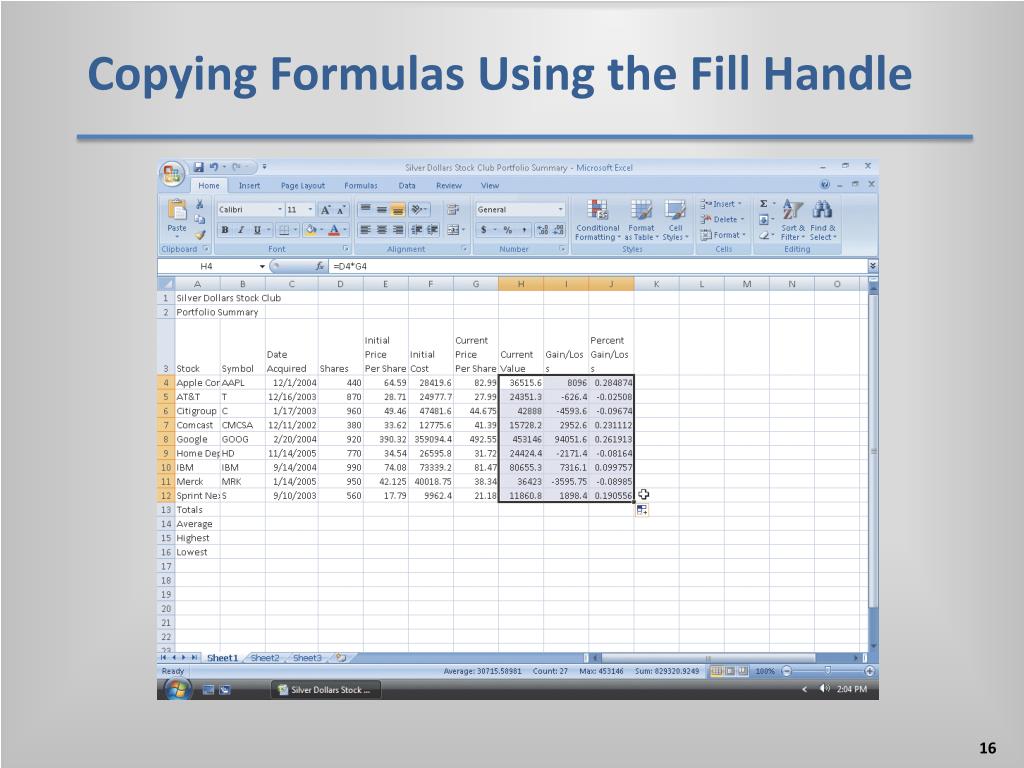Toggle Italic formatting

pyautogui.click(x=241, y=230)
